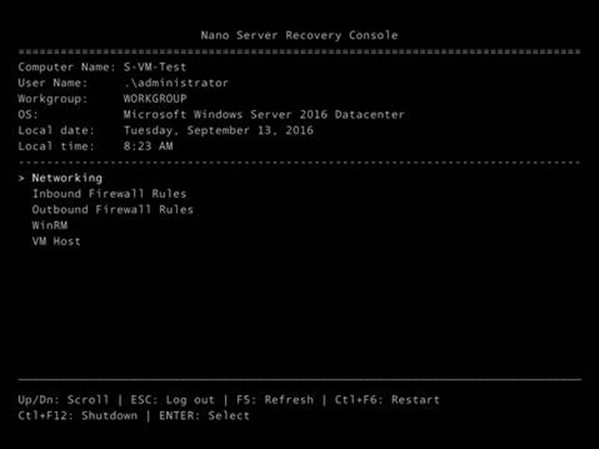Select the WinRM menu option
599x449 pixels.
pos(50,225)
